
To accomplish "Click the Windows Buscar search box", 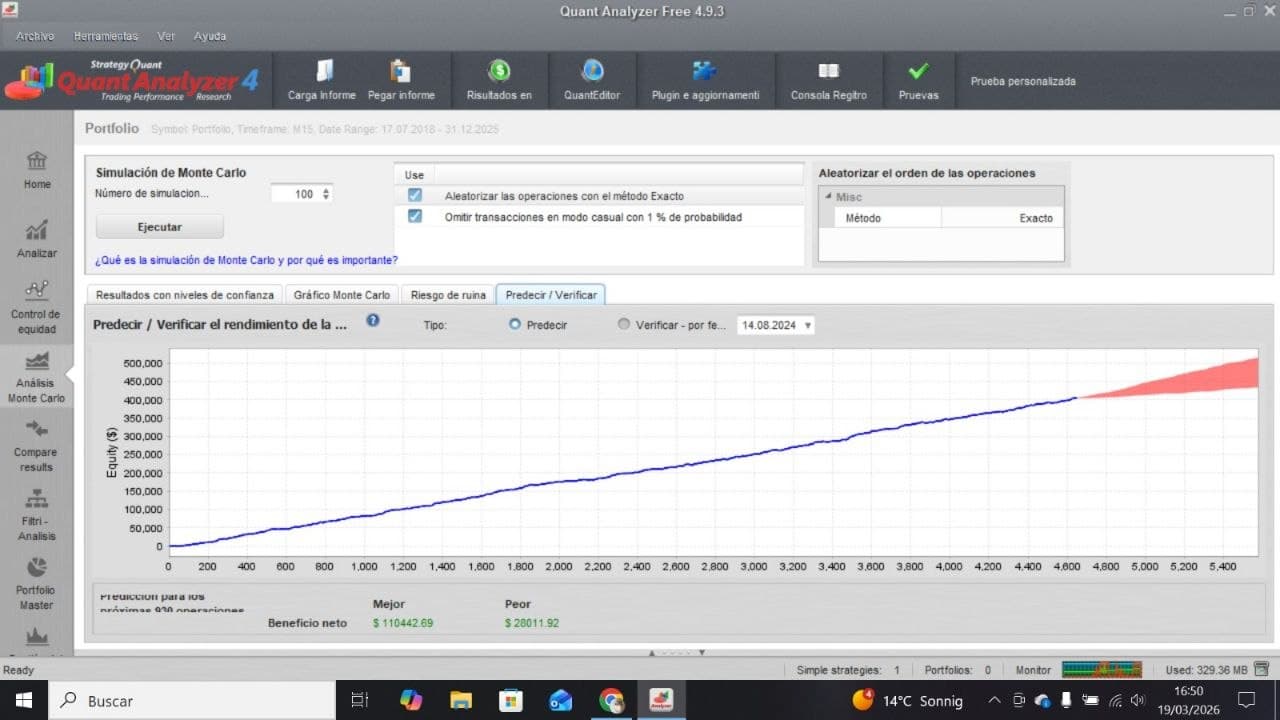I will 192,700.
